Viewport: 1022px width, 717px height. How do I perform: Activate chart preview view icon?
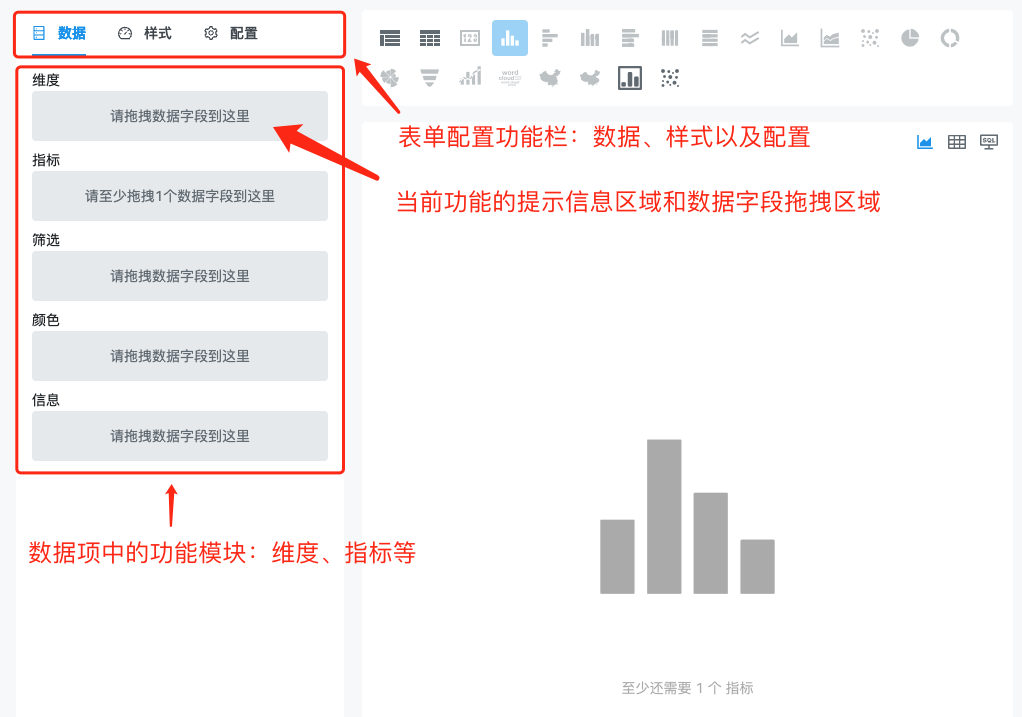924,142
